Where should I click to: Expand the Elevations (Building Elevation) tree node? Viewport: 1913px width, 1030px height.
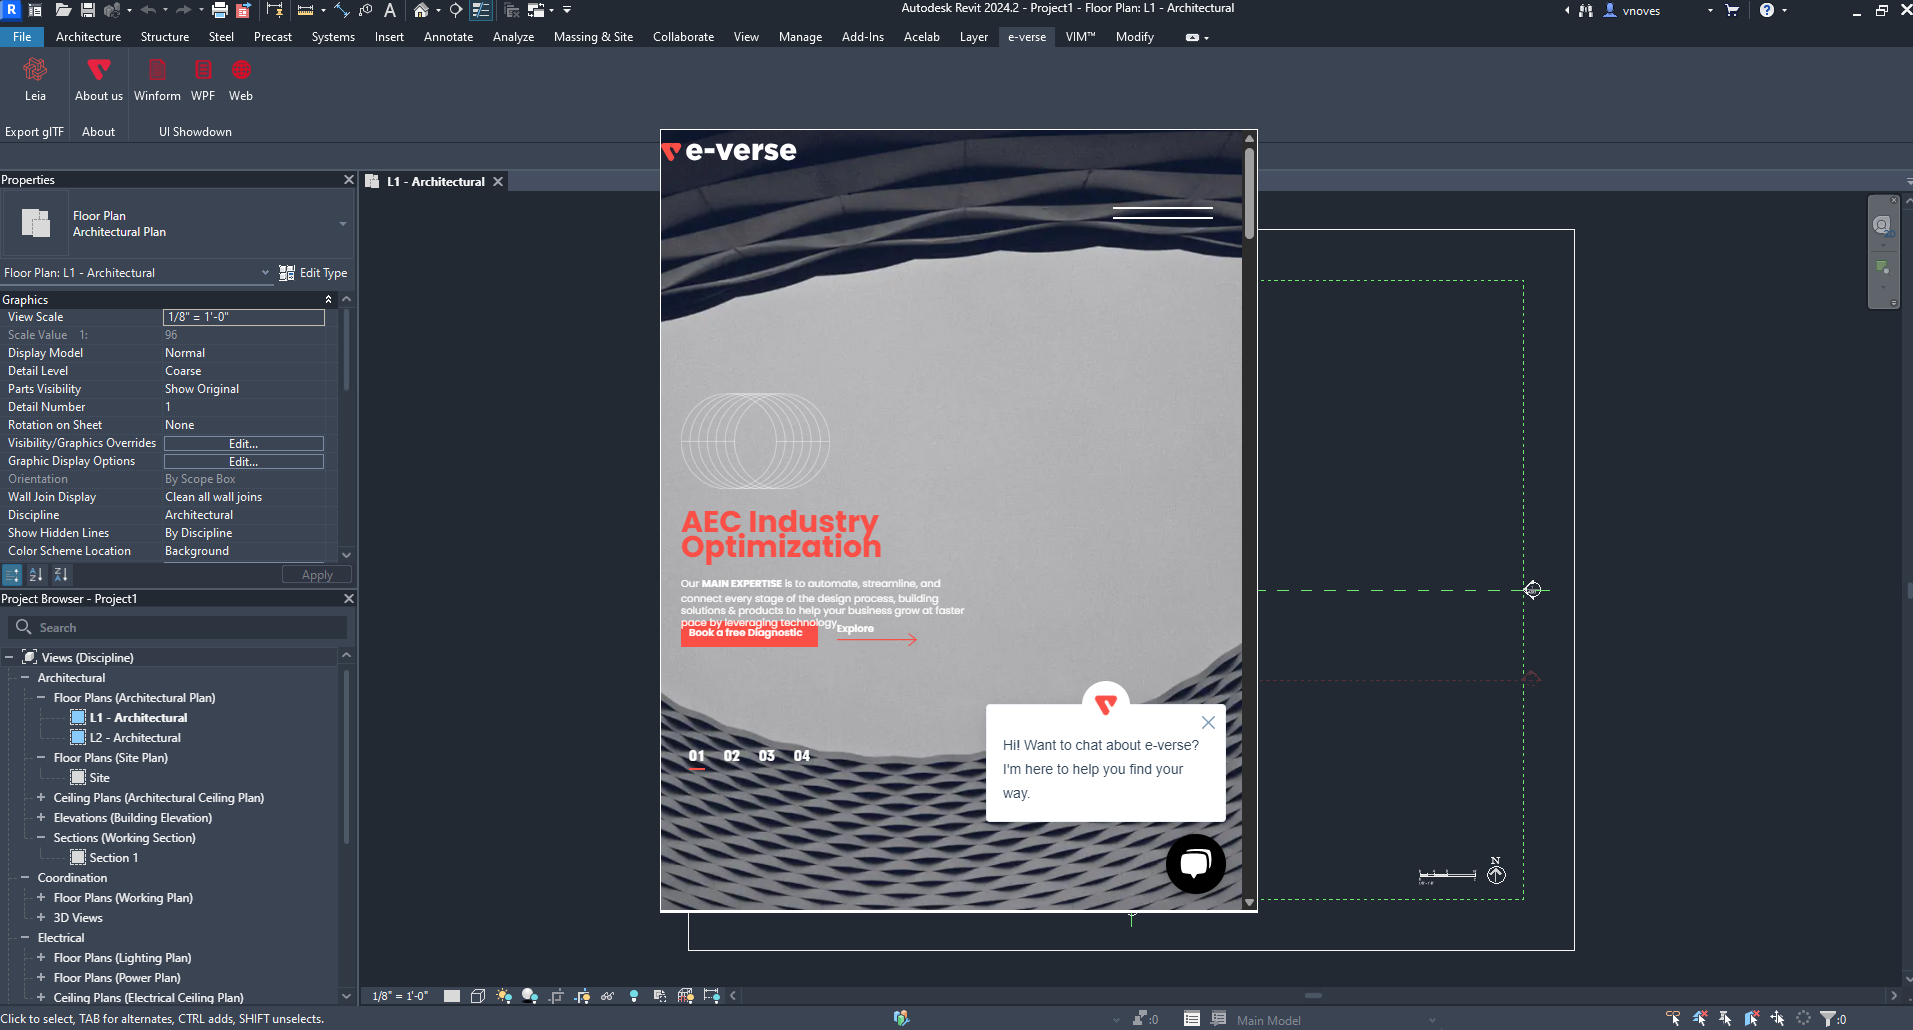[x=41, y=817]
